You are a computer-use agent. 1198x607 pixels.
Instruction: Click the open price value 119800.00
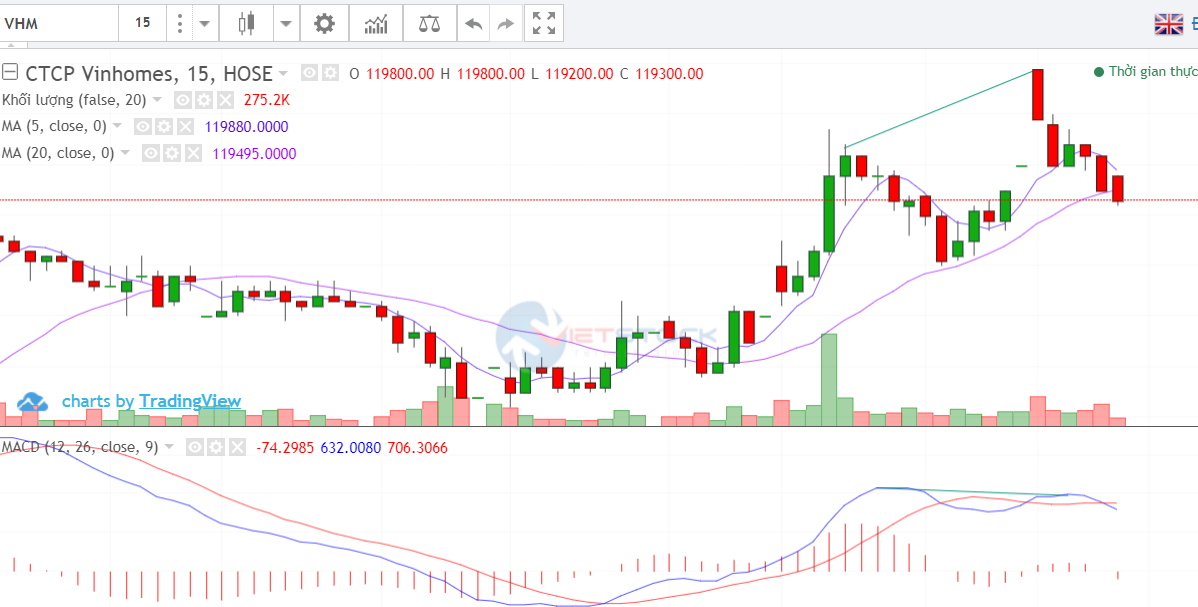400,74
